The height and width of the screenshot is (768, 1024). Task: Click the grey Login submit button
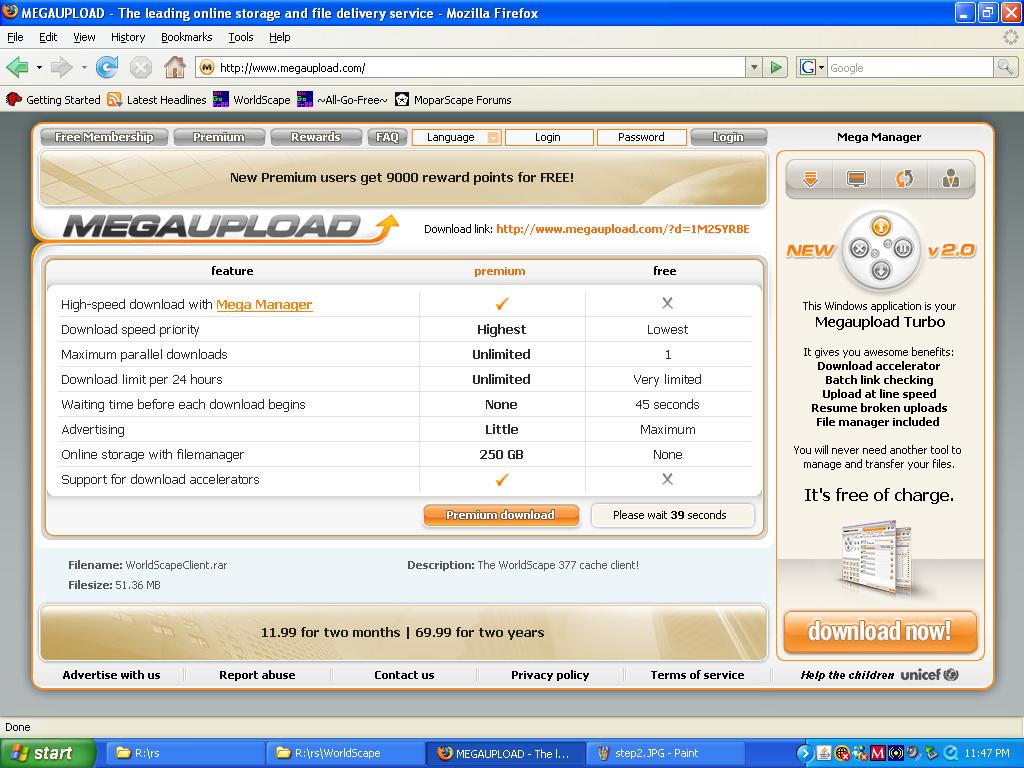pyautogui.click(x=728, y=137)
